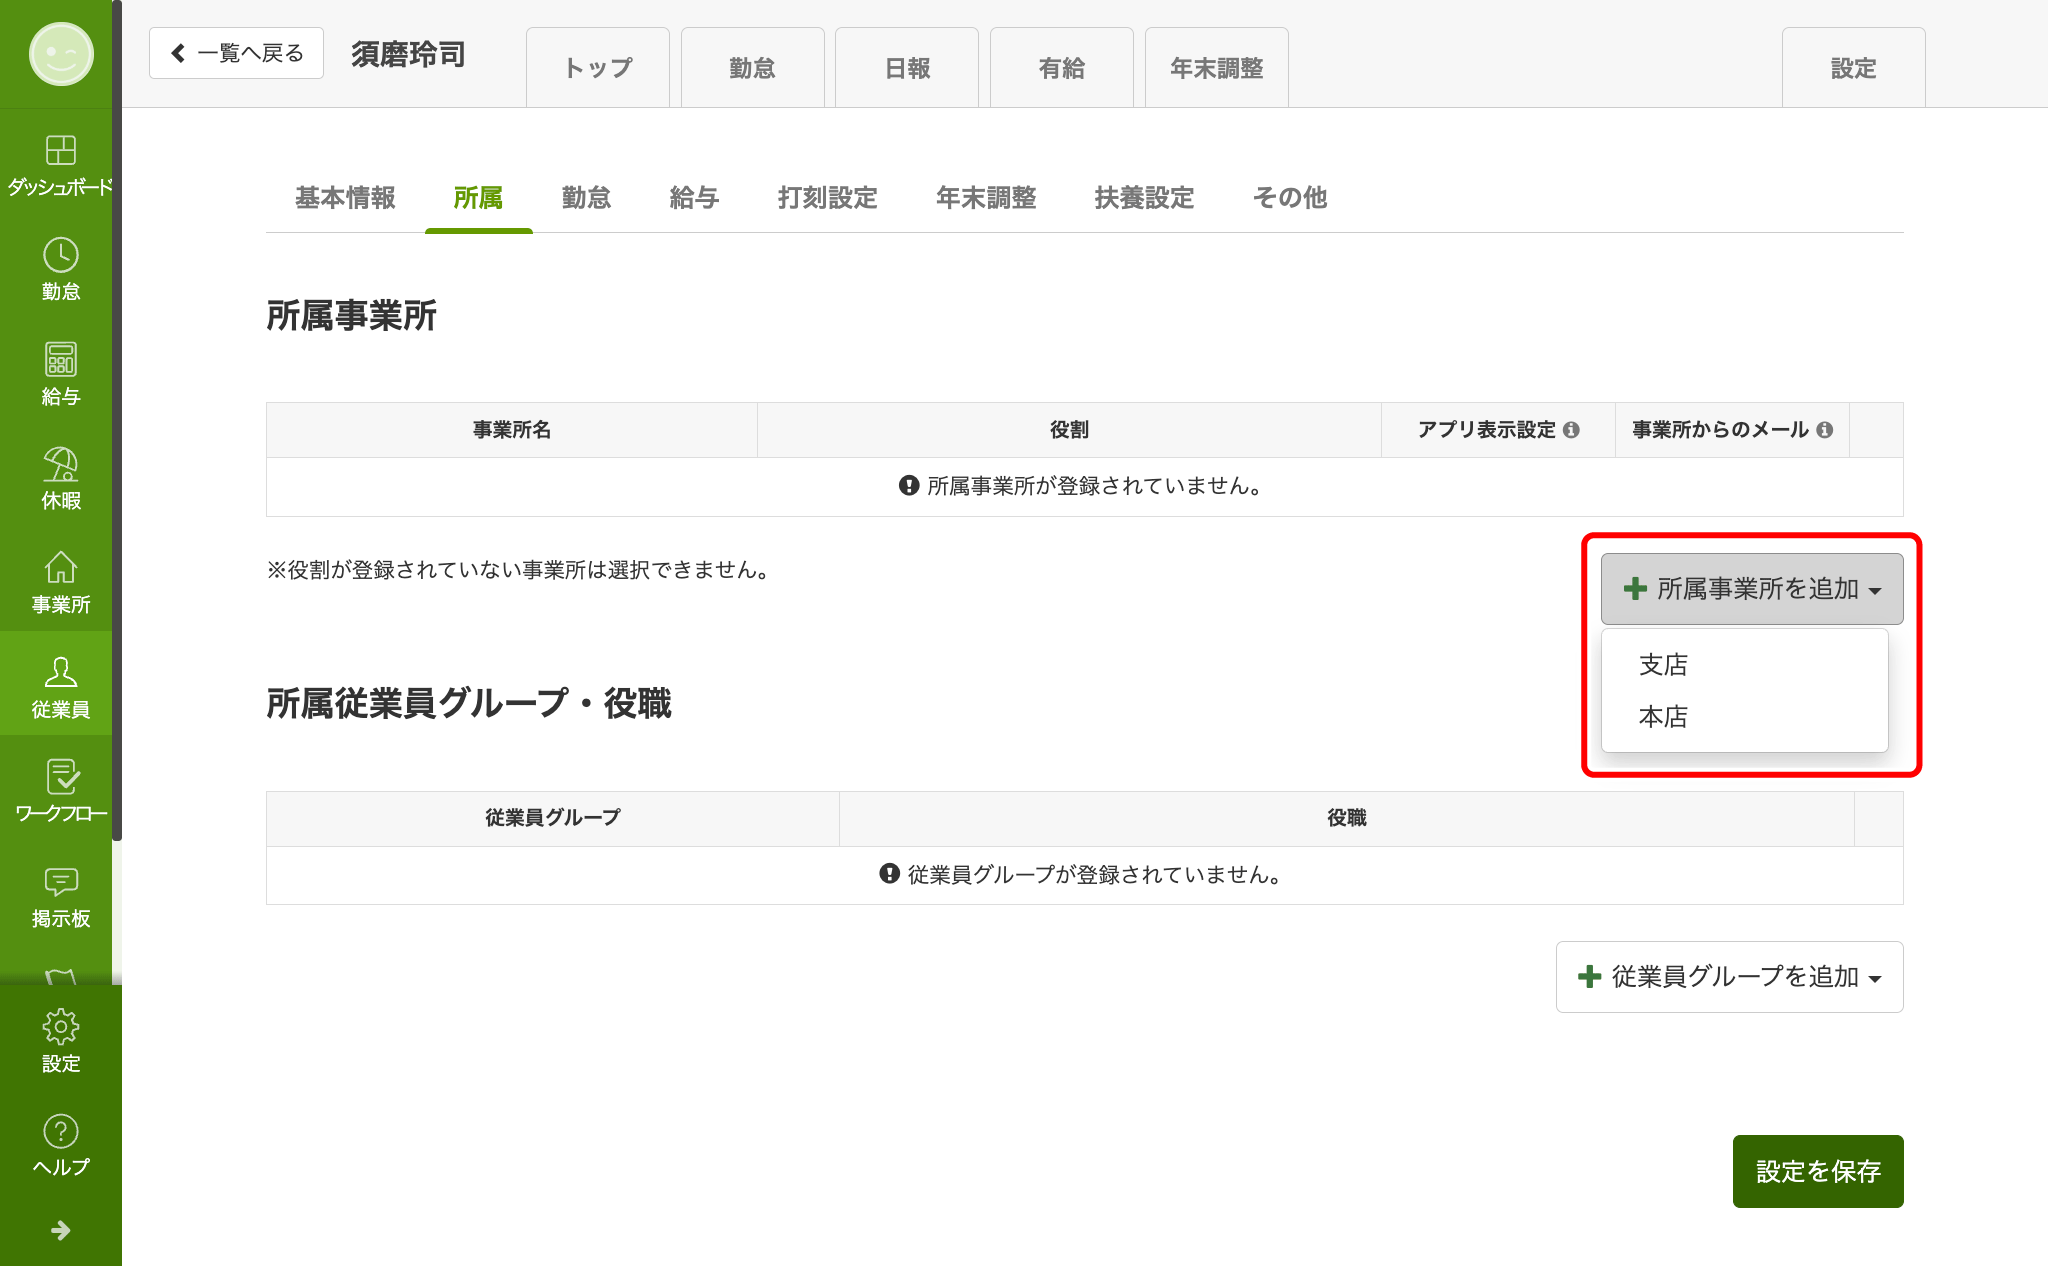Switch to the 打刻設定 tab
2048x1266 pixels.
[827, 198]
